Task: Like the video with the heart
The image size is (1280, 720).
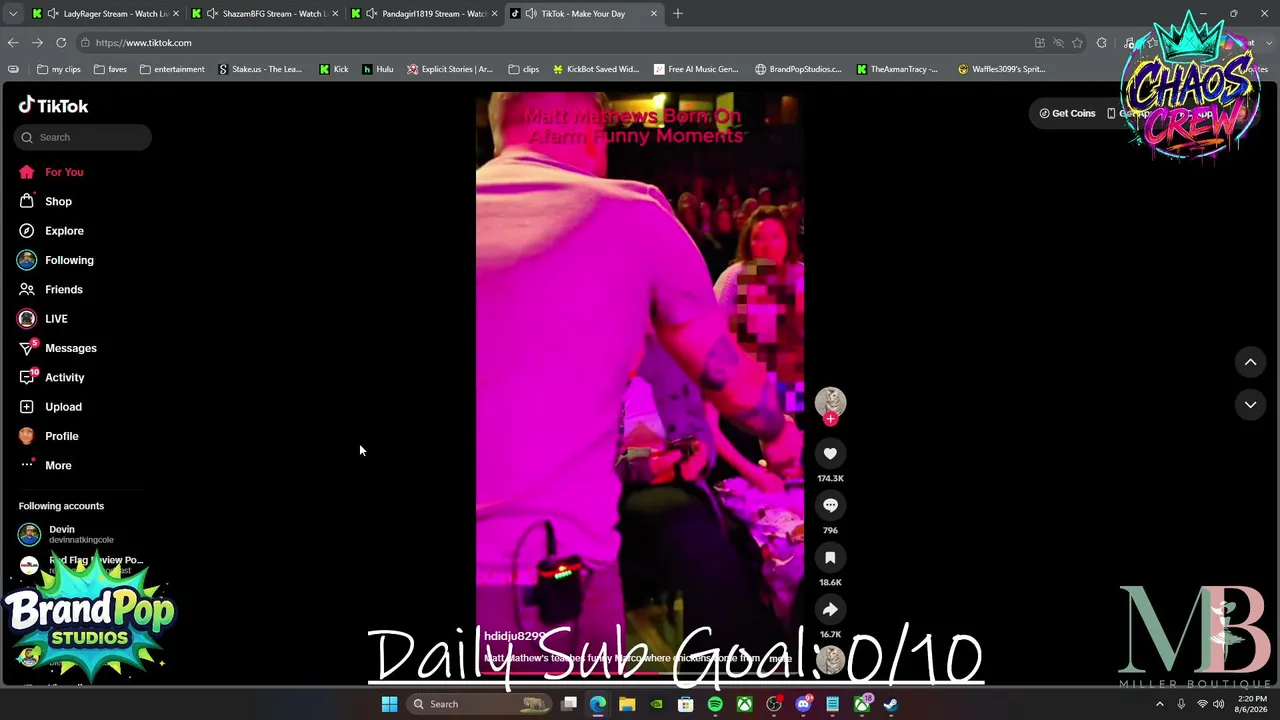Action: pyautogui.click(x=830, y=454)
